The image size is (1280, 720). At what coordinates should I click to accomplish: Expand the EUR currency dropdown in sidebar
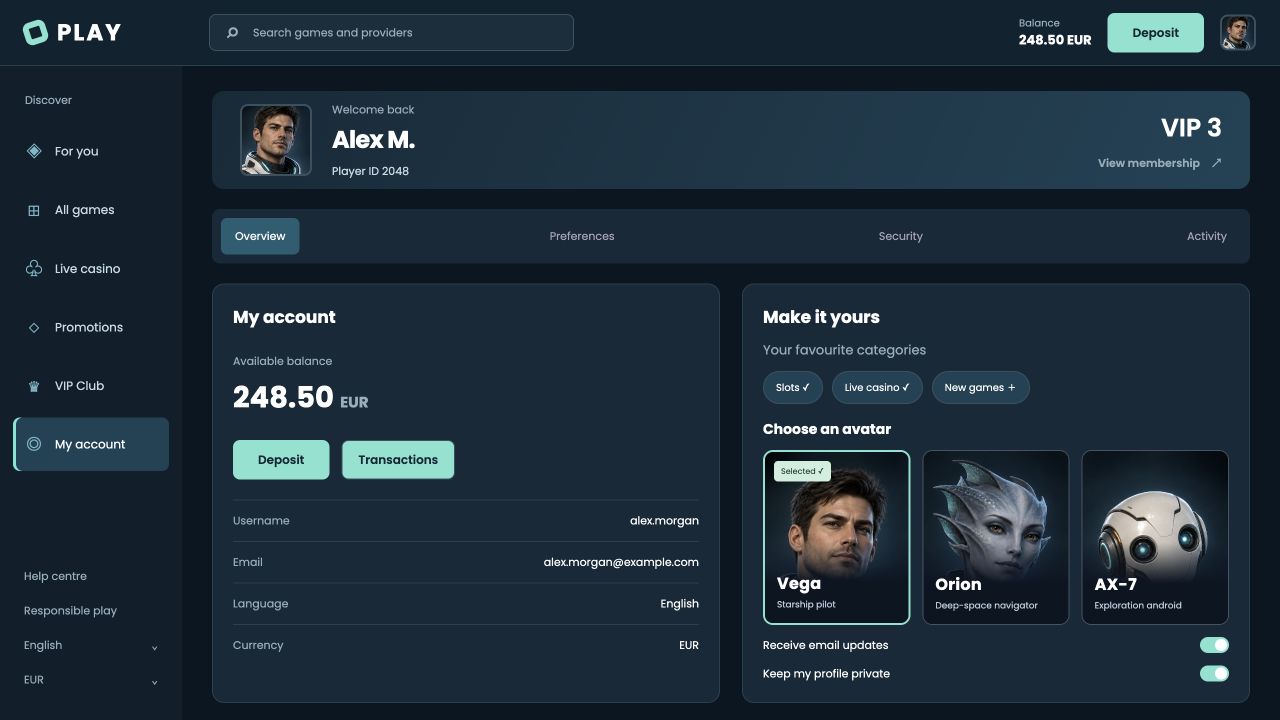(x=91, y=680)
